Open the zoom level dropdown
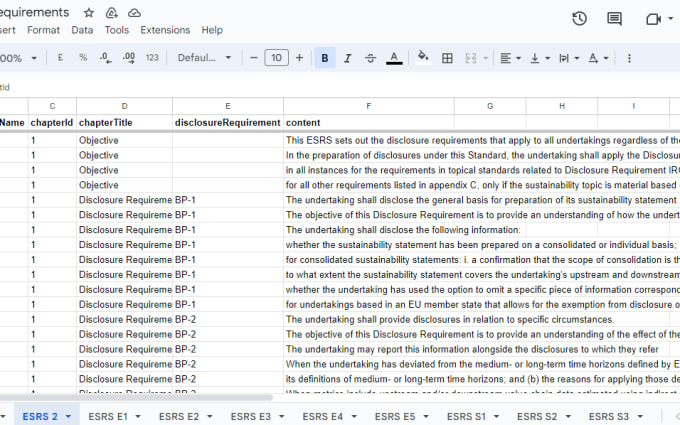This screenshot has height=425, width=680. click(x=18, y=58)
